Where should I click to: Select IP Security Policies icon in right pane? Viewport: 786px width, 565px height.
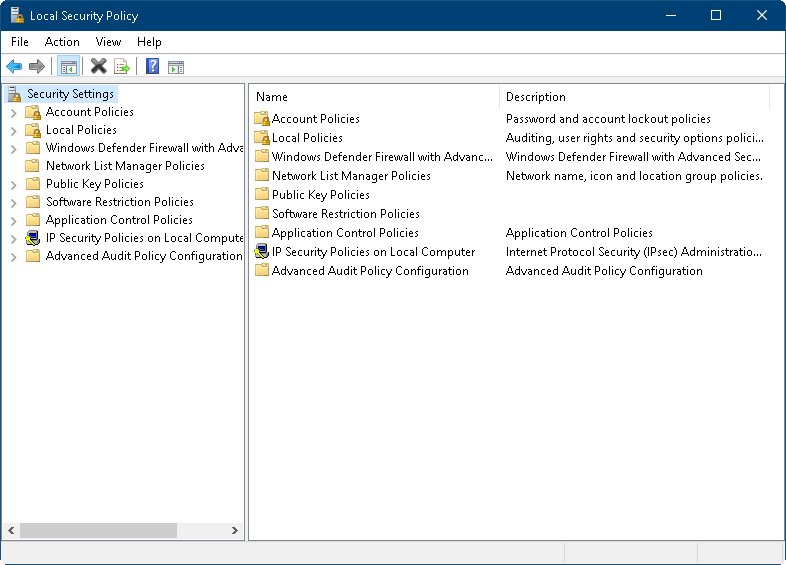(262, 252)
